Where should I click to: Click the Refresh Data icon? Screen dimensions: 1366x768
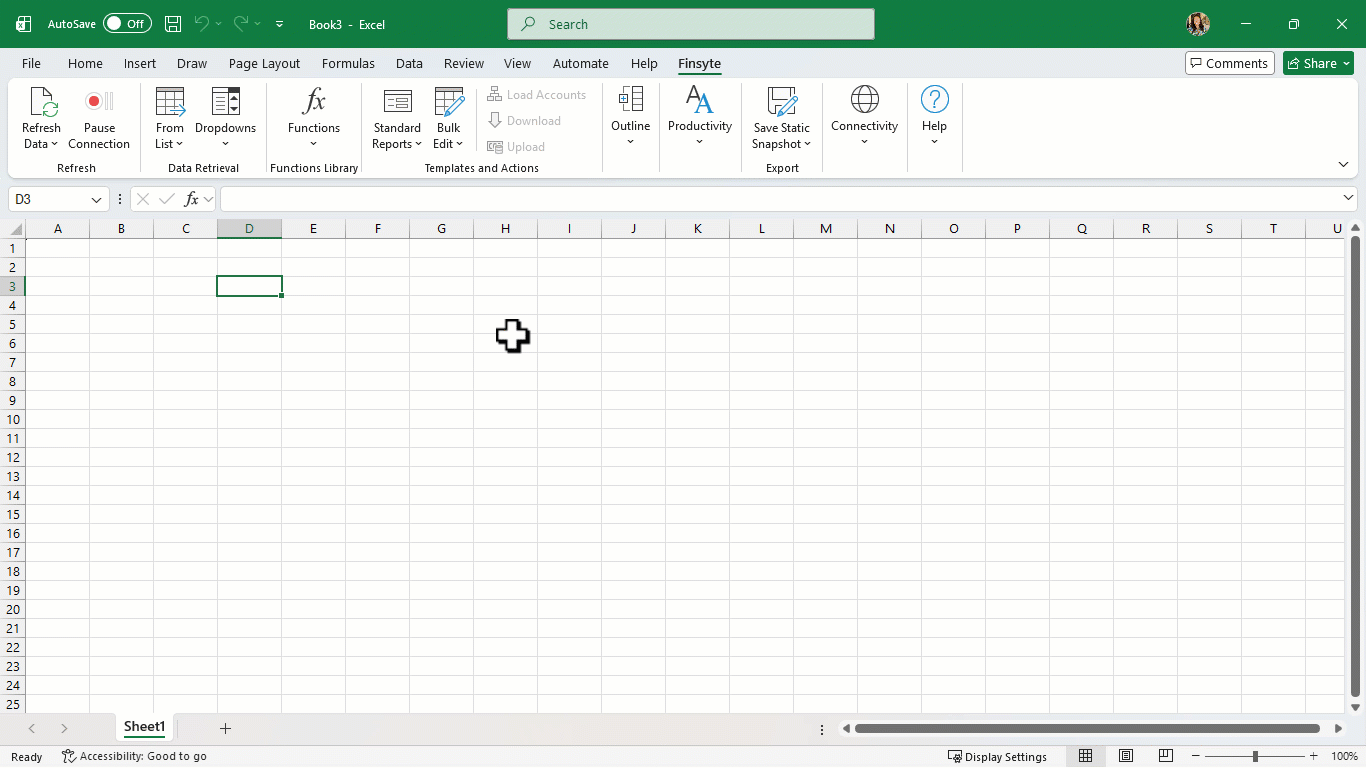click(42, 102)
